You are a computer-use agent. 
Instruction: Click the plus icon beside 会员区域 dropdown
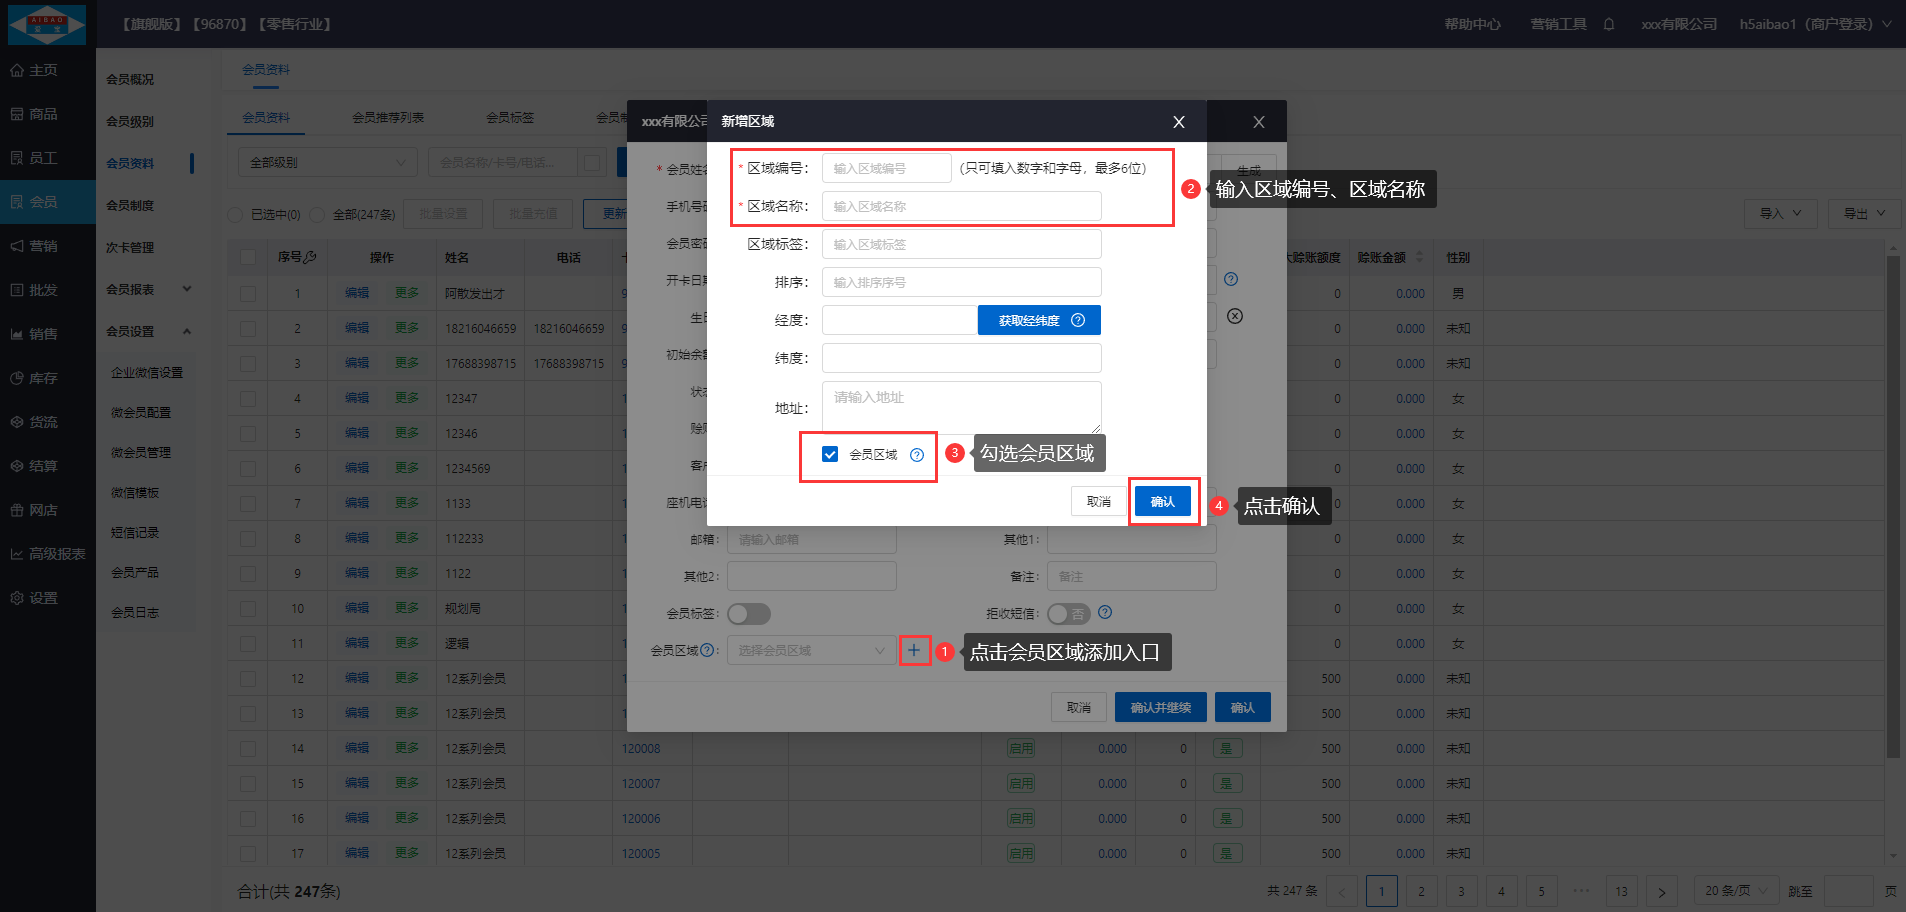(x=914, y=650)
